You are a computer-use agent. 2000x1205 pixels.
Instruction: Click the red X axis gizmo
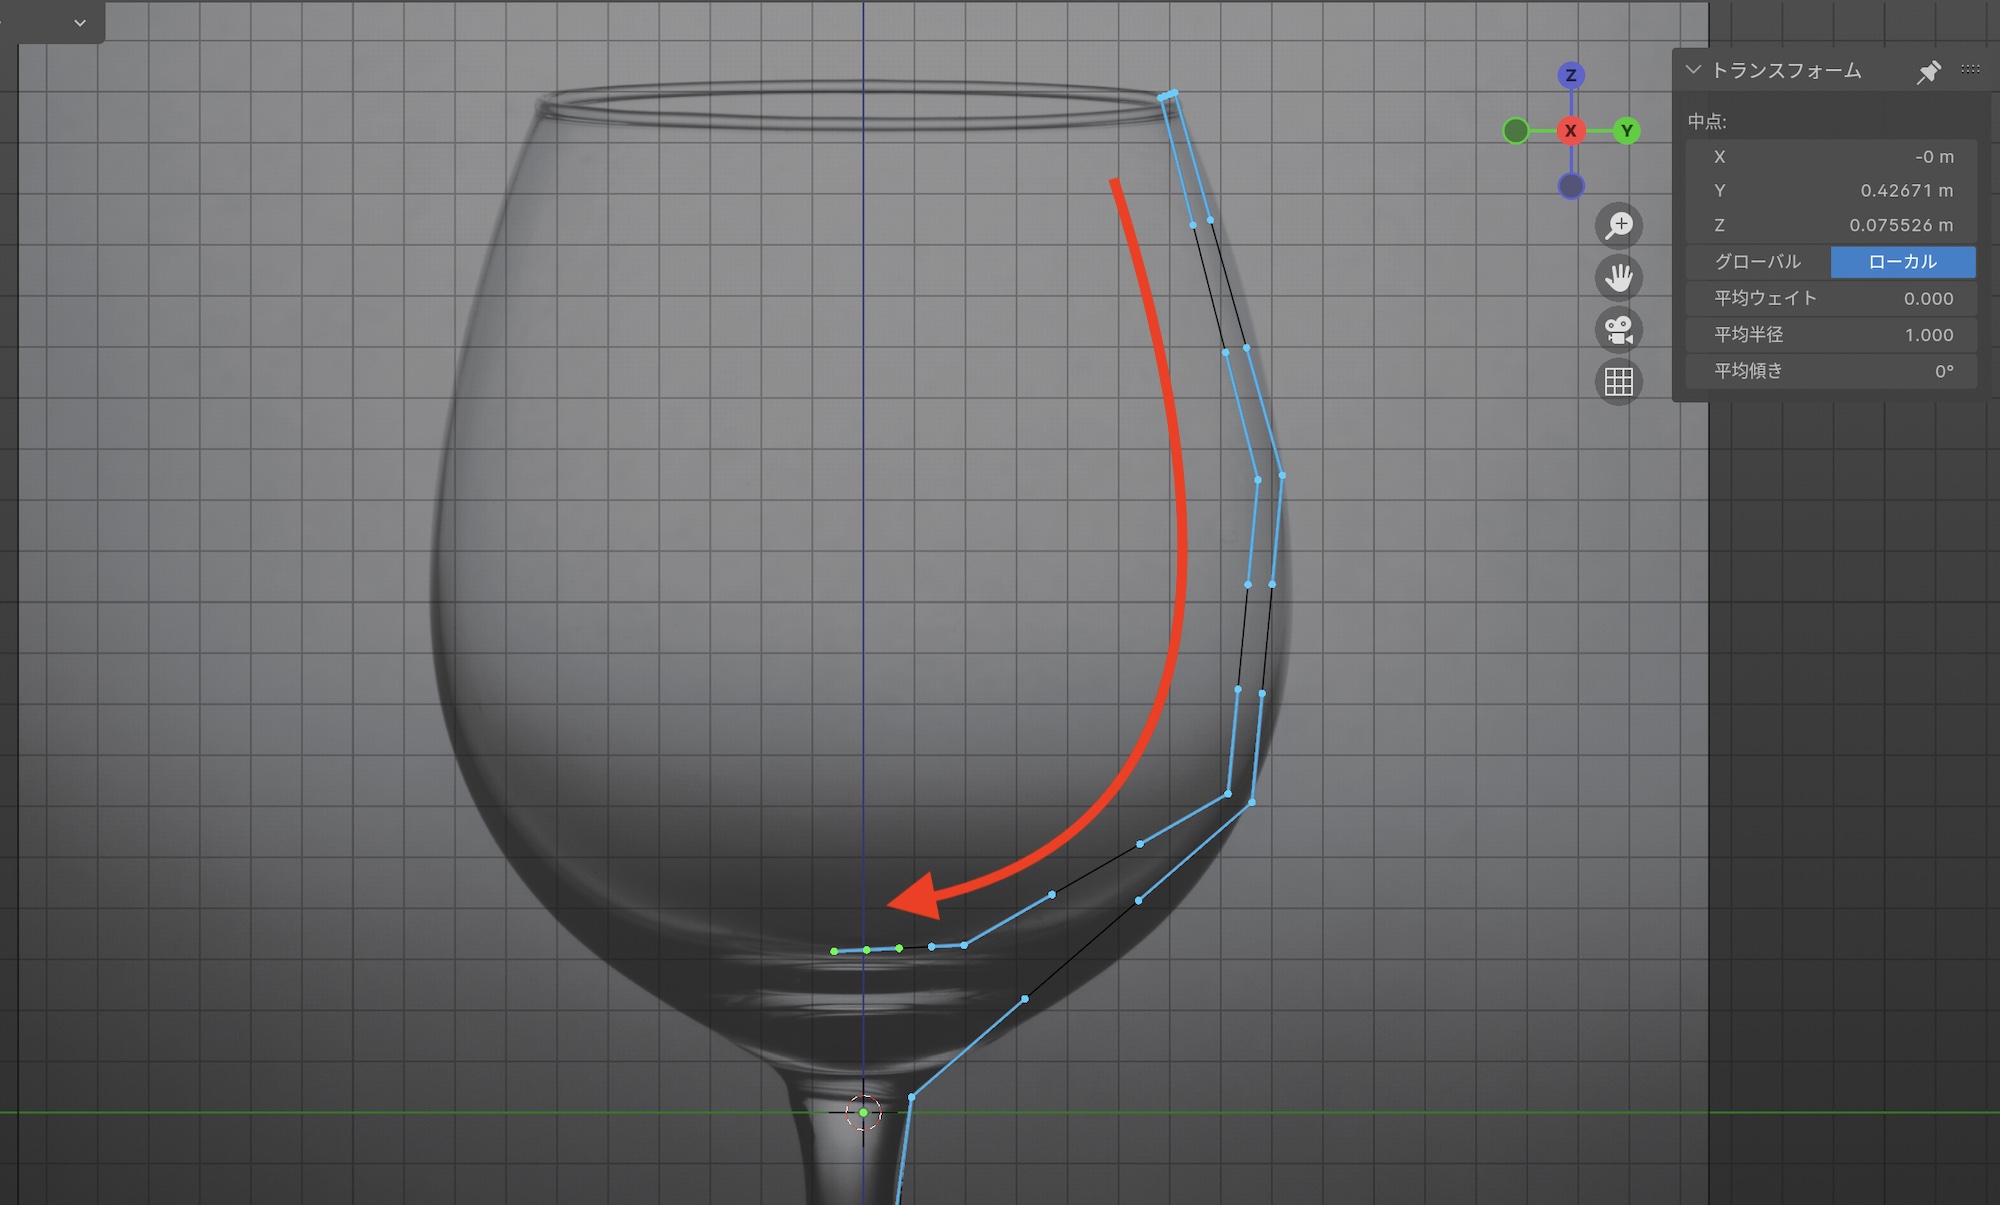[1571, 131]
